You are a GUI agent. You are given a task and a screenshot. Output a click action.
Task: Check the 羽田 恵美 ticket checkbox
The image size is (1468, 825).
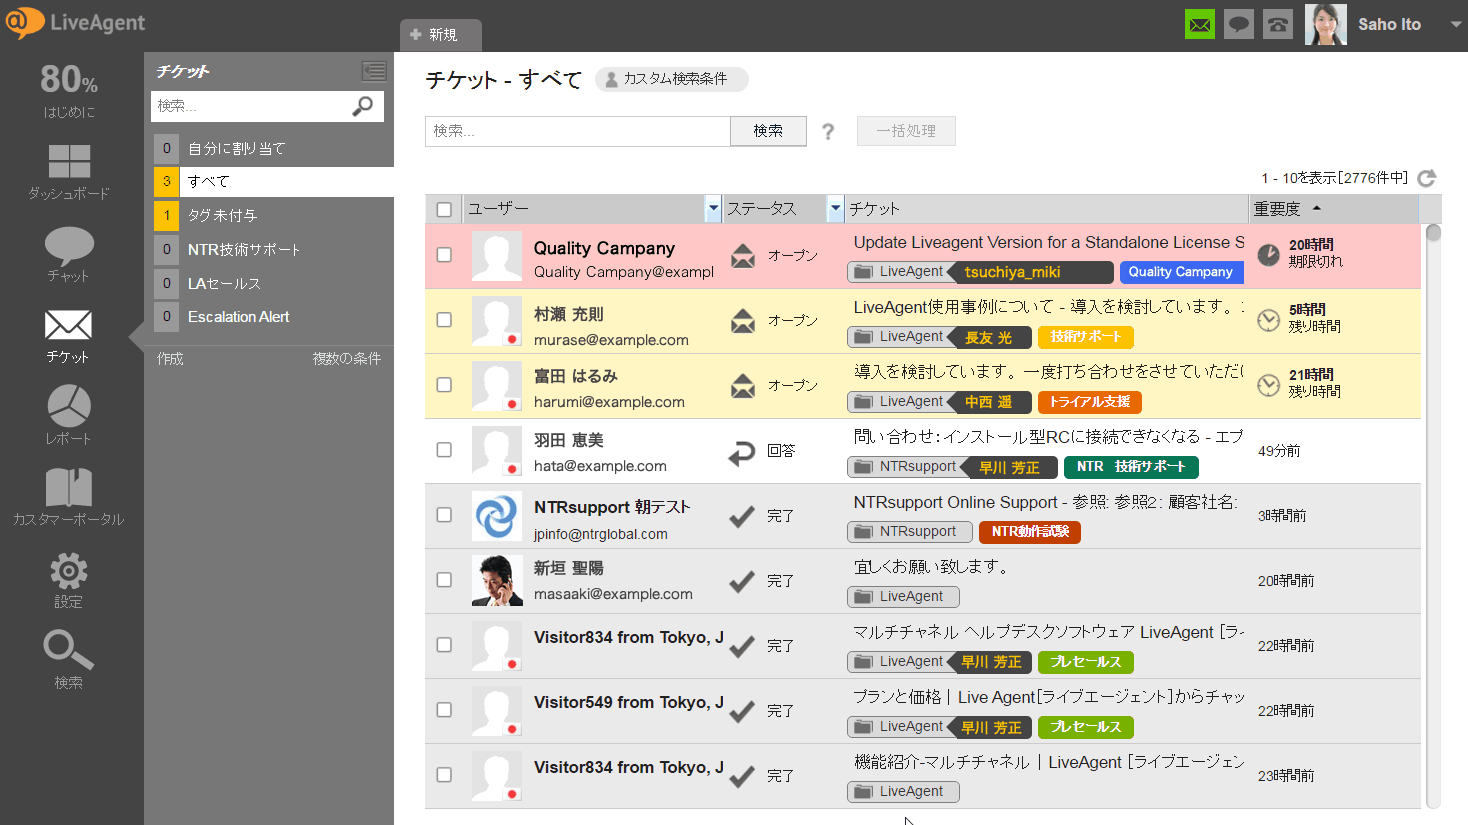(x=445, y=450)
